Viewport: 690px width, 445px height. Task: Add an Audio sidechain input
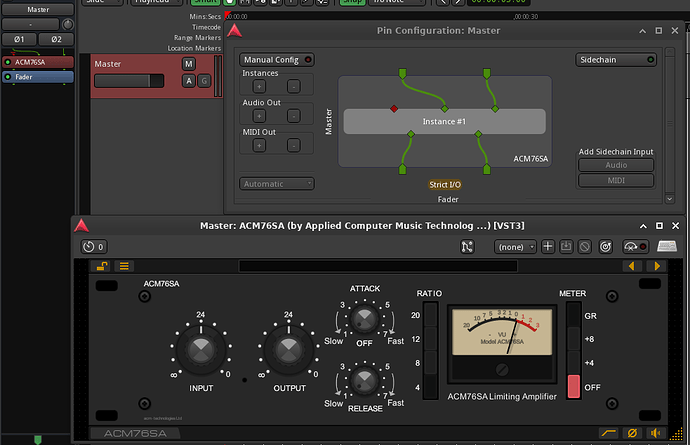(615, 165)
